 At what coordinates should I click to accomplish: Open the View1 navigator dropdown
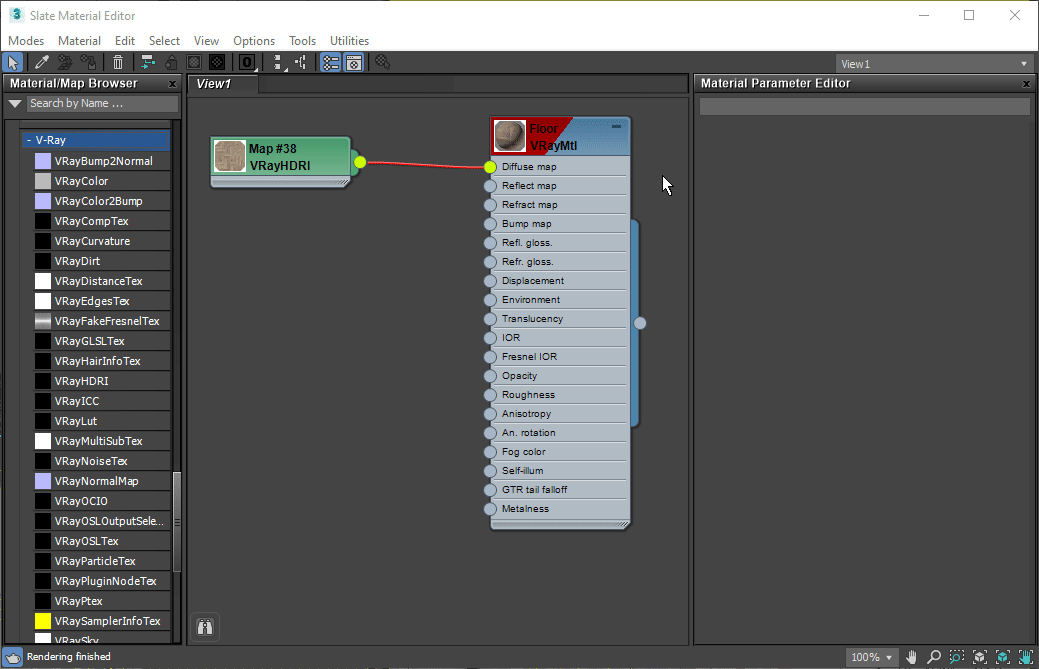[x=934, y=64]
